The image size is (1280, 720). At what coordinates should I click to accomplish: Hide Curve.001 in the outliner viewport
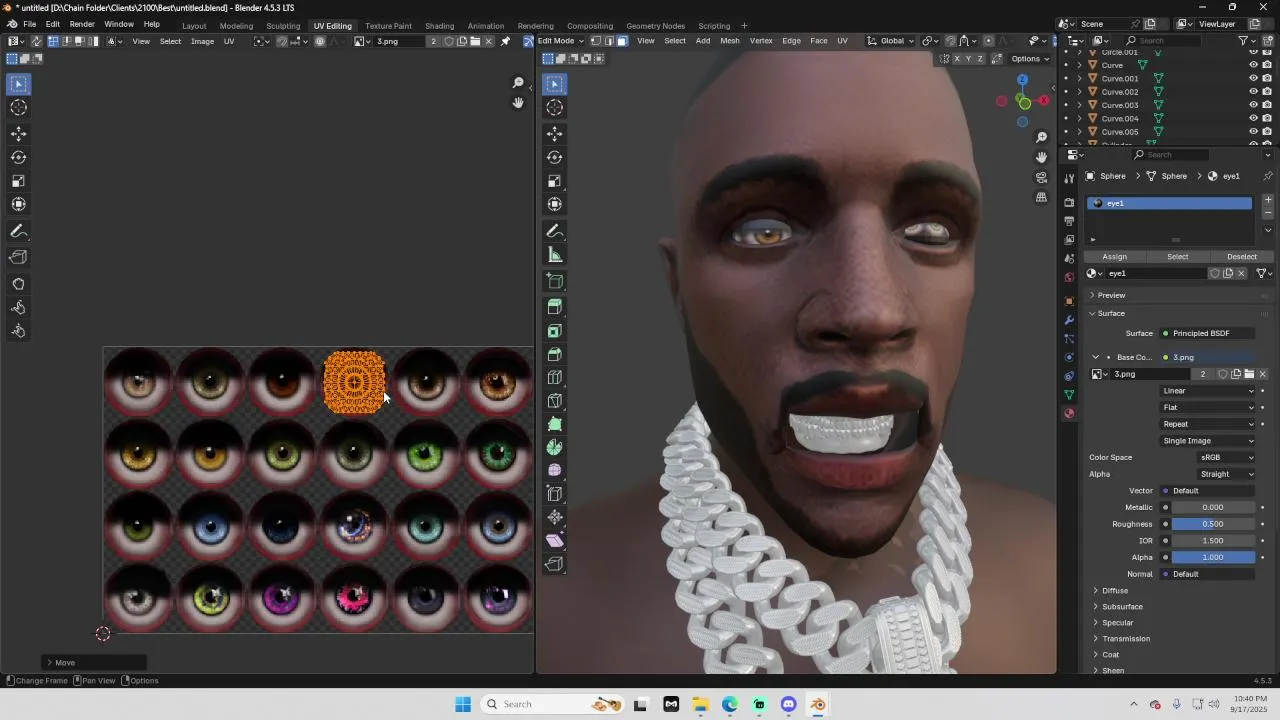coord(1253,78)
